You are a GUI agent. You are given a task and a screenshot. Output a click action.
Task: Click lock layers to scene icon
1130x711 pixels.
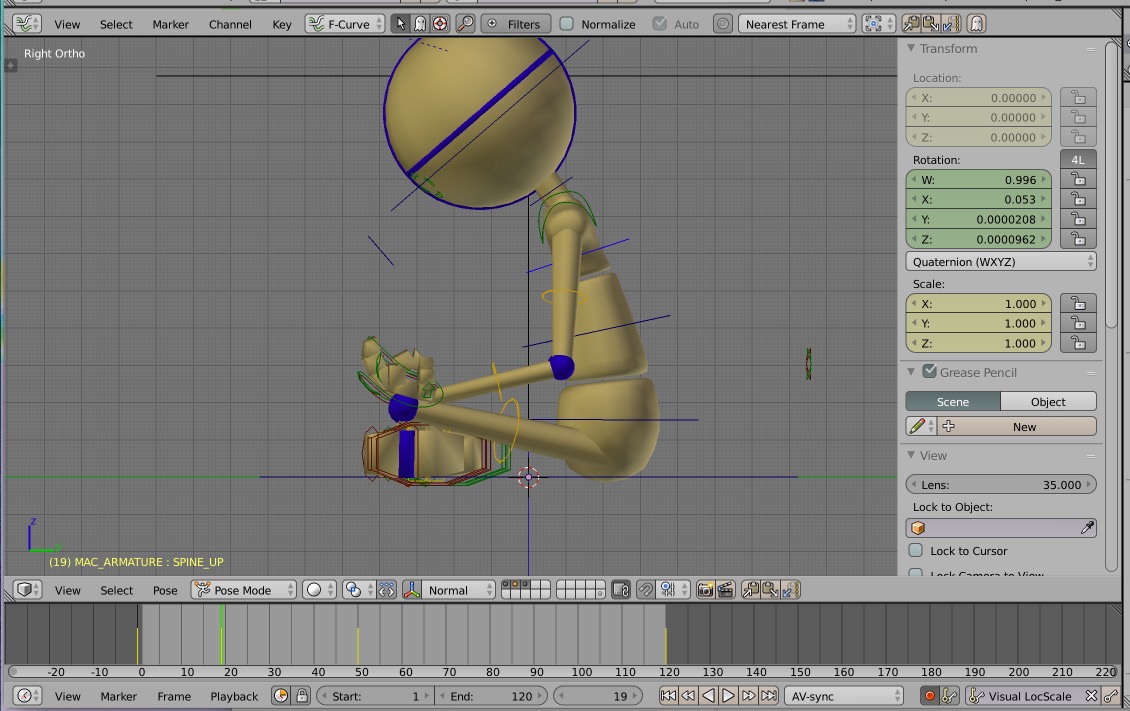point(620,590)
